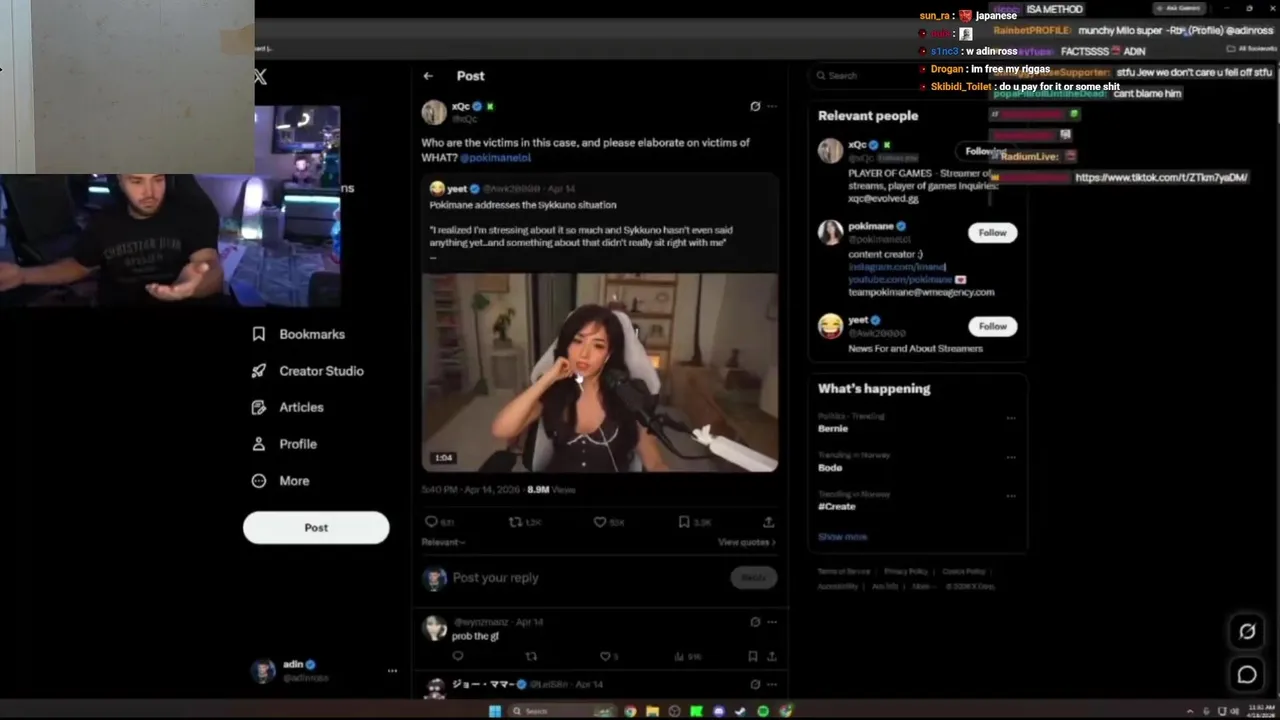Image resolution: width=1280 pixels, height=720 pixels.
Task: Open the messages floating chat button
Action: [1247, 675]
